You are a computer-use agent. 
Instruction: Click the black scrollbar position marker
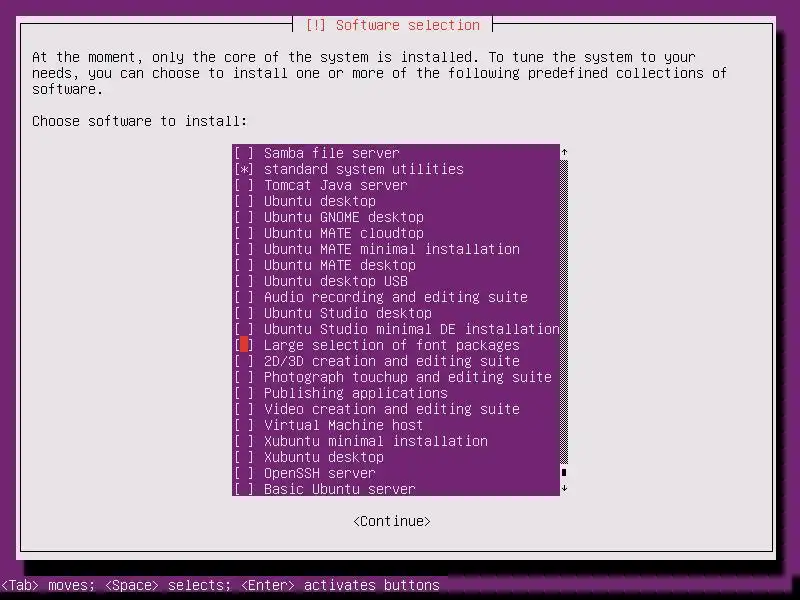(564, 472)
